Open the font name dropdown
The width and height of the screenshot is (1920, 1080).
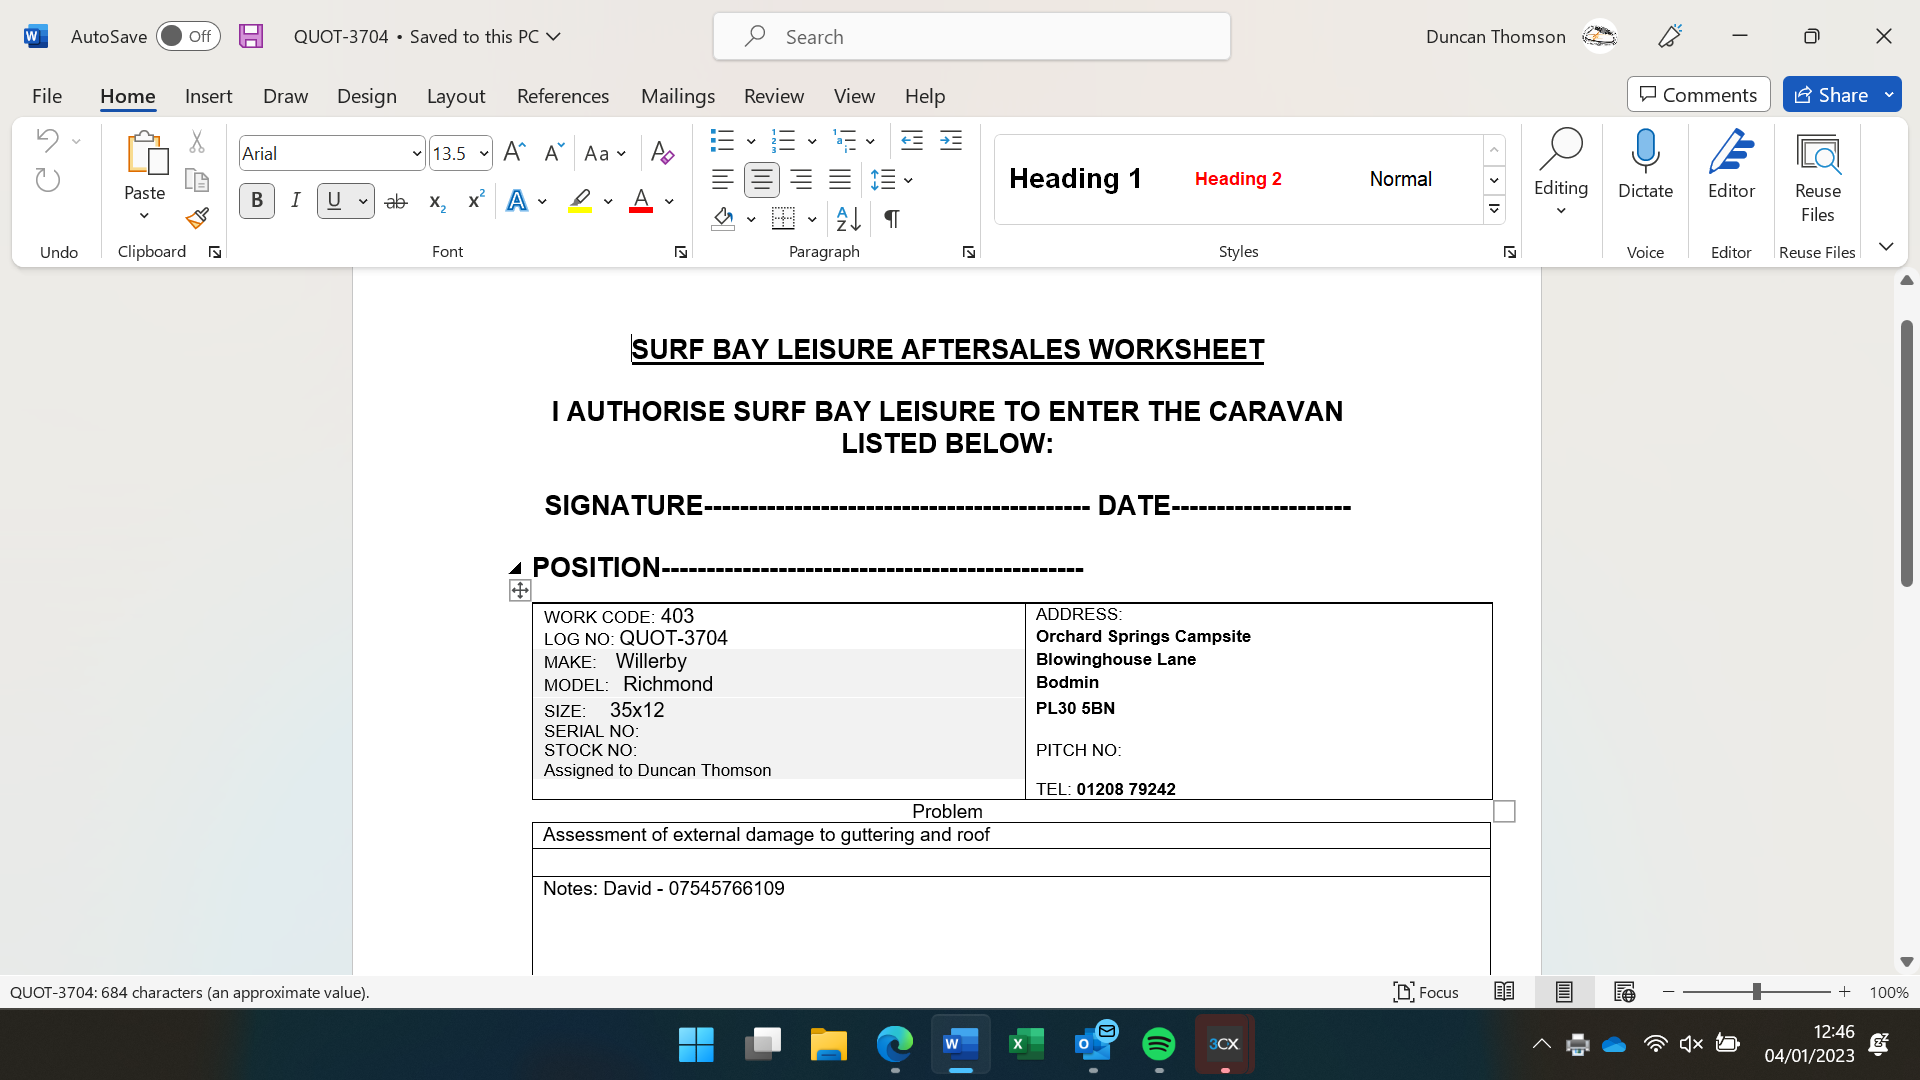click(x=417, y=154)
